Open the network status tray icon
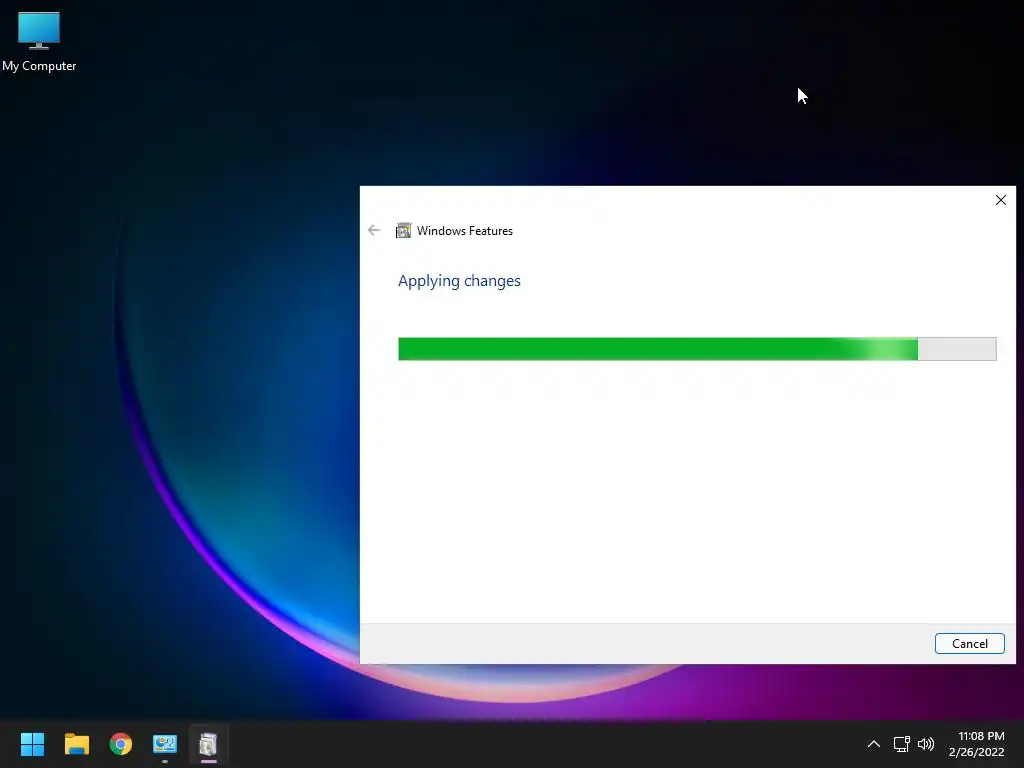Image resolution: width=1024 pixels, height=768 pixels. [x=901, y=744]
